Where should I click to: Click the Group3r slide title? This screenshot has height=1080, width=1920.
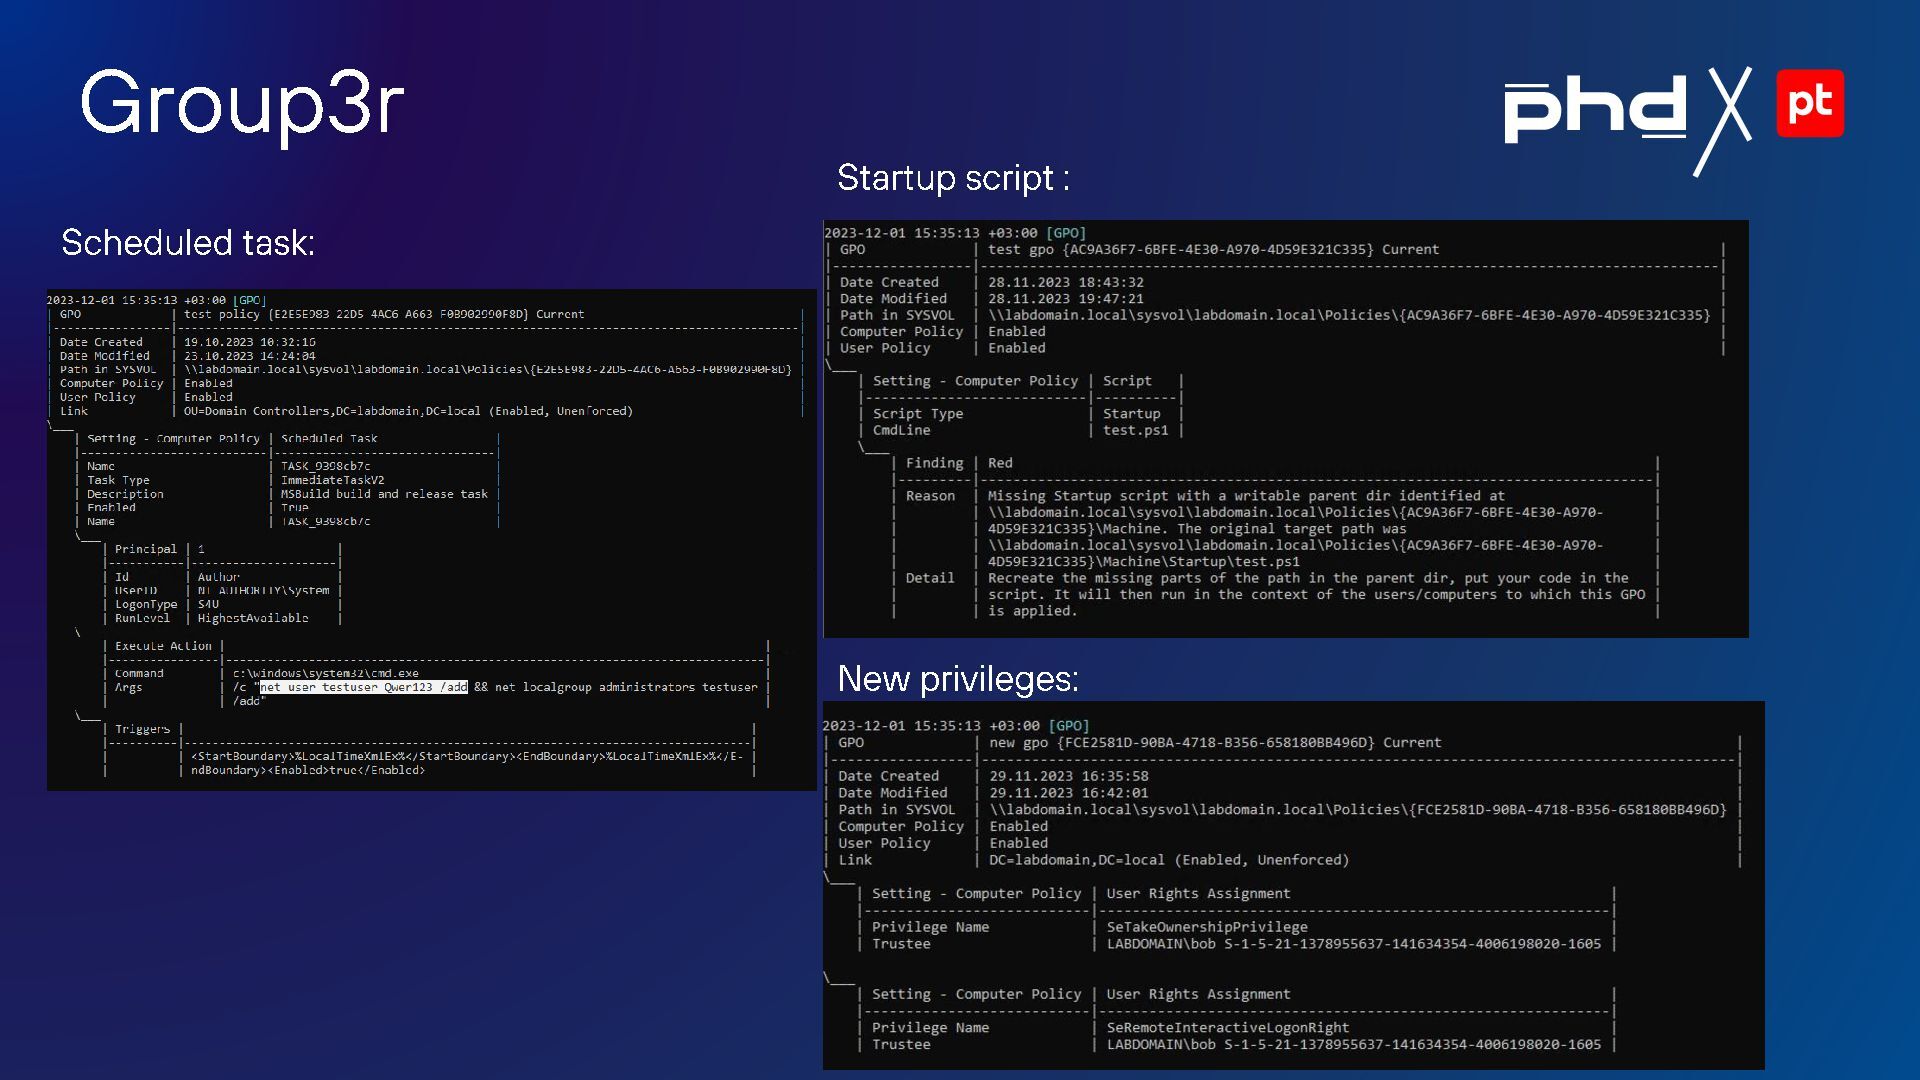(x=242, y=104)
